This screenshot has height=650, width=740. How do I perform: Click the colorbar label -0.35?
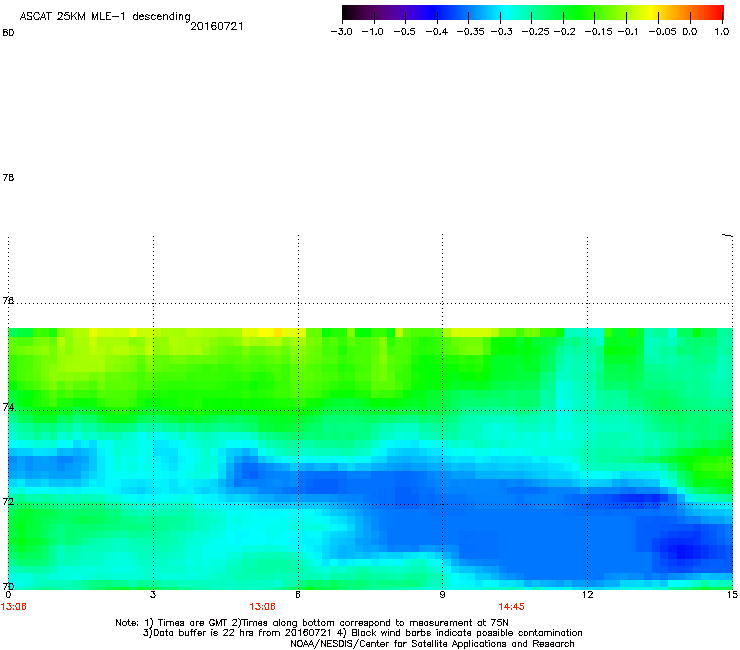click(471, 32)
